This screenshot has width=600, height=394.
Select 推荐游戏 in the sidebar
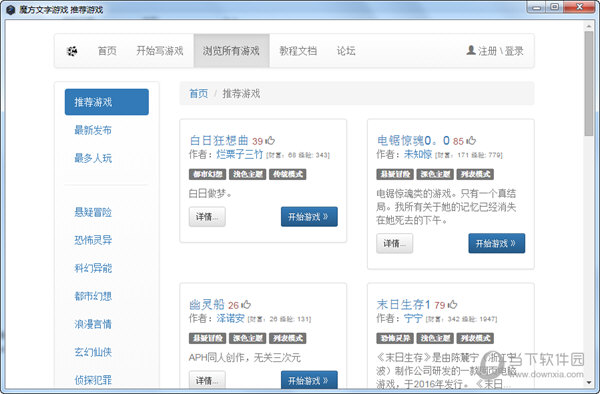107,102
